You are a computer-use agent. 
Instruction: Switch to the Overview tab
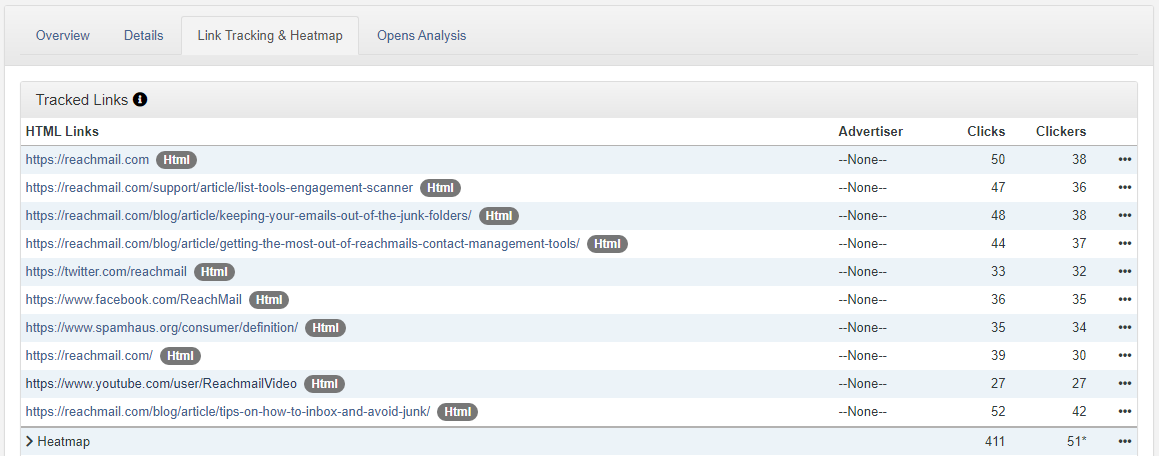click(x=63, y=36)
